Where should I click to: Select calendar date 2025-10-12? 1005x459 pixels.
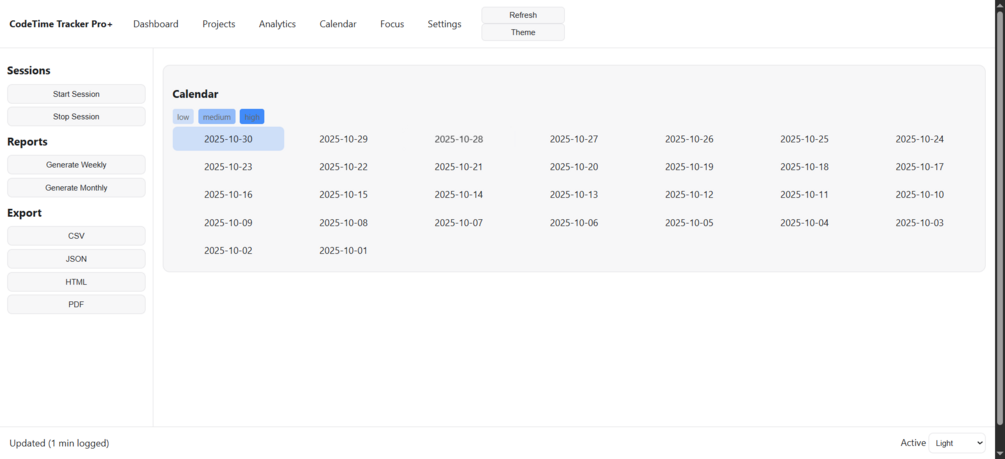pyautogui.click(x=689, y=195)
